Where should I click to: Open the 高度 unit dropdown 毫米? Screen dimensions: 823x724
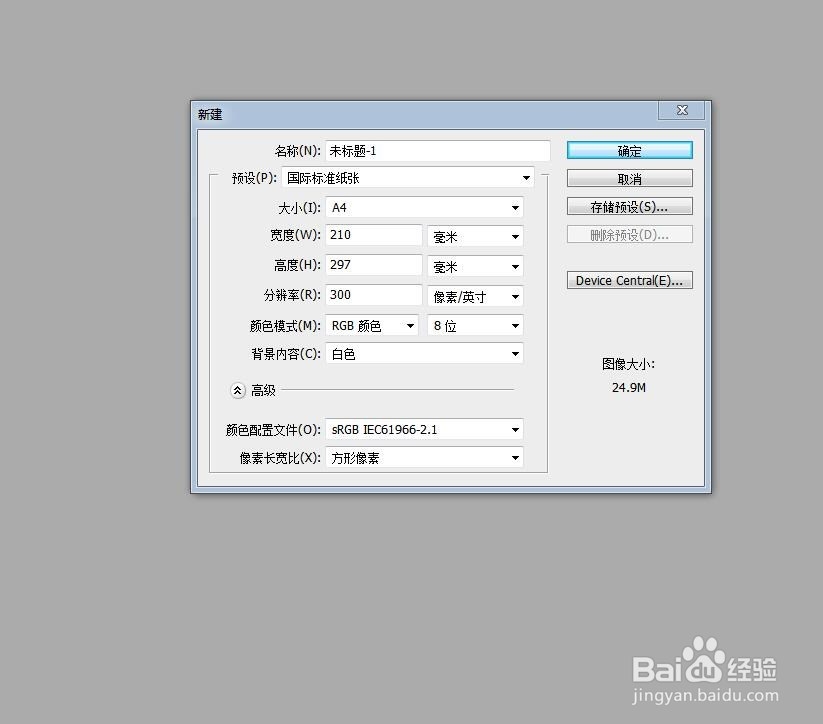coord(475,267)
